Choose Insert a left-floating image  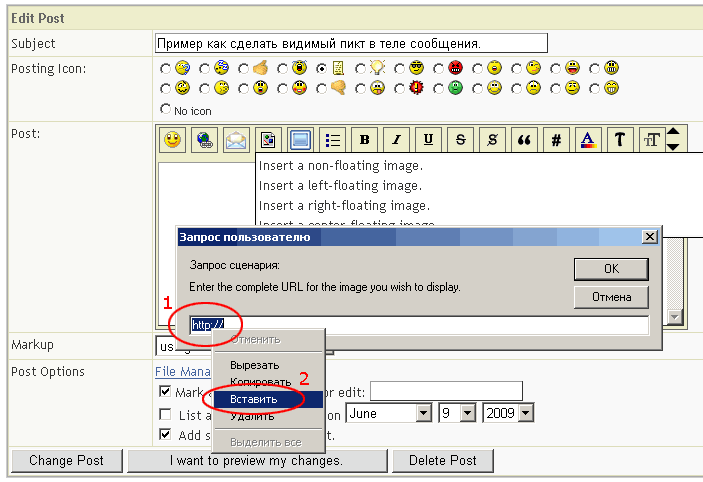[x=340, y=186]
